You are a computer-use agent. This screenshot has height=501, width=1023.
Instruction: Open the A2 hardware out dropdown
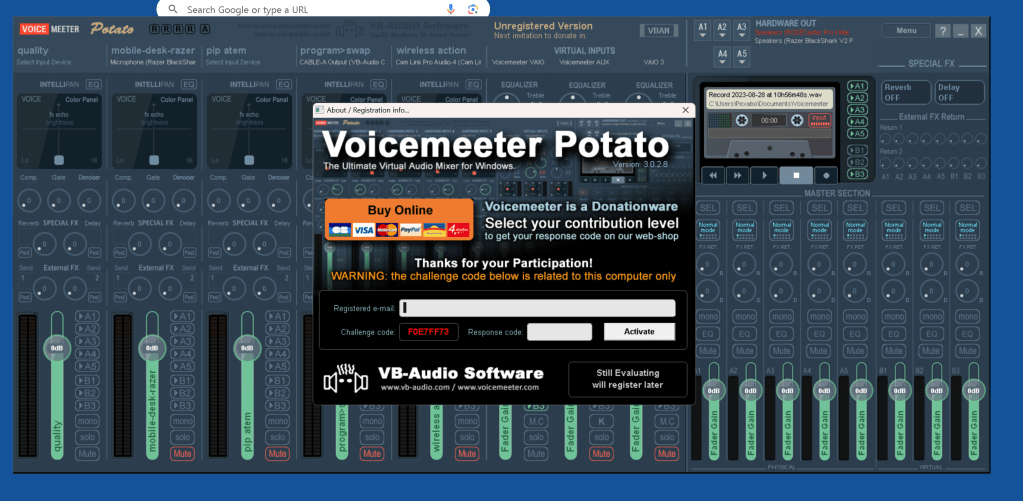(722, 31)
